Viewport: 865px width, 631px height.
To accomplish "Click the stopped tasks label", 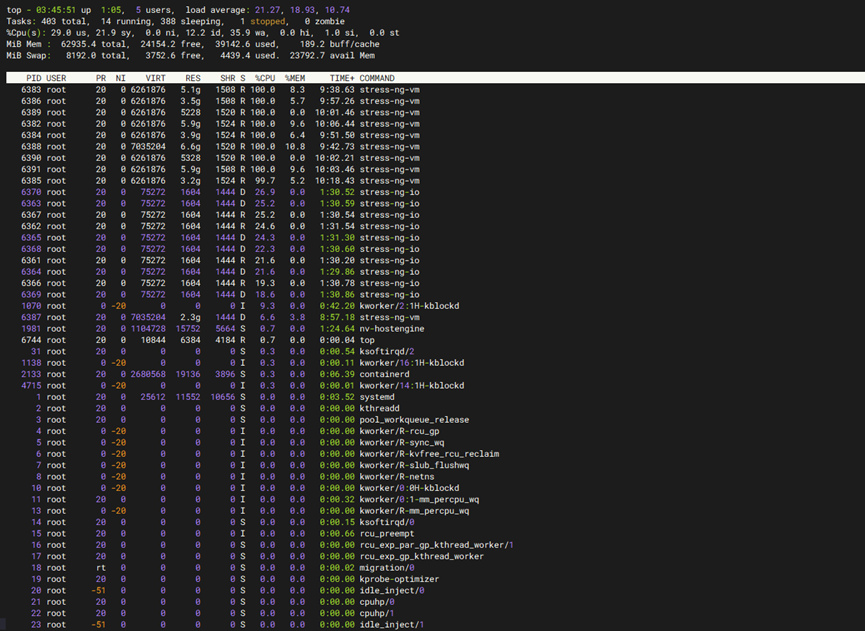I will (x=268, y=21).
